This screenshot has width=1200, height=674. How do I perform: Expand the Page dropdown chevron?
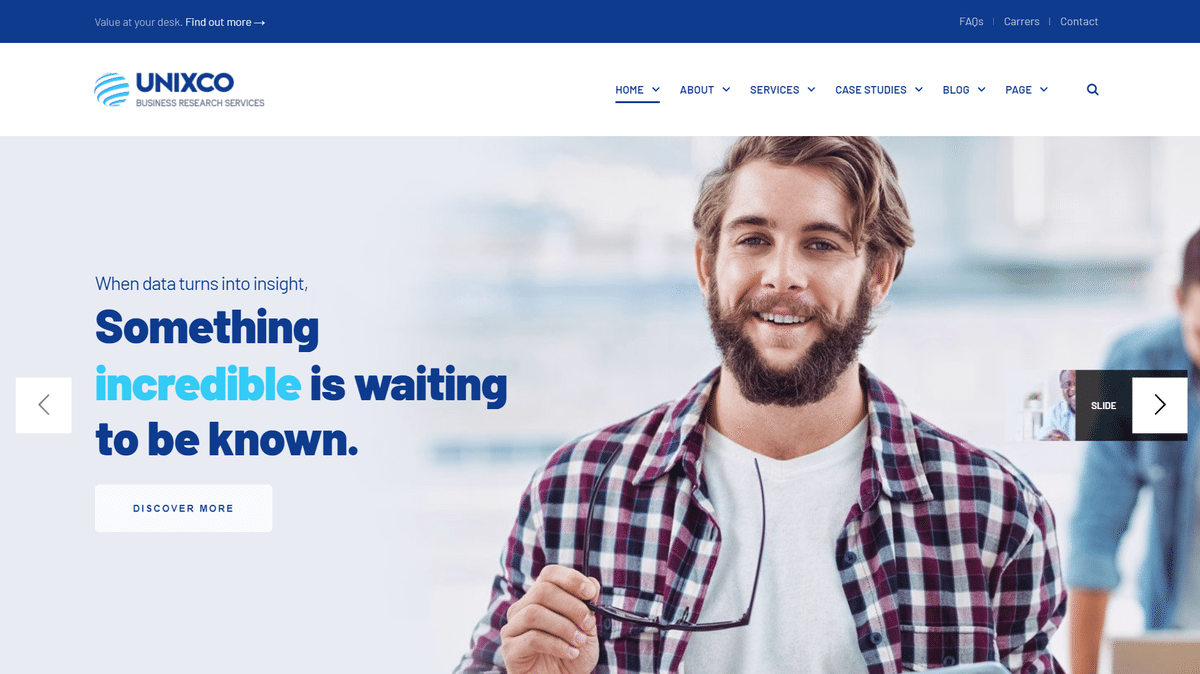(1044, 89)
